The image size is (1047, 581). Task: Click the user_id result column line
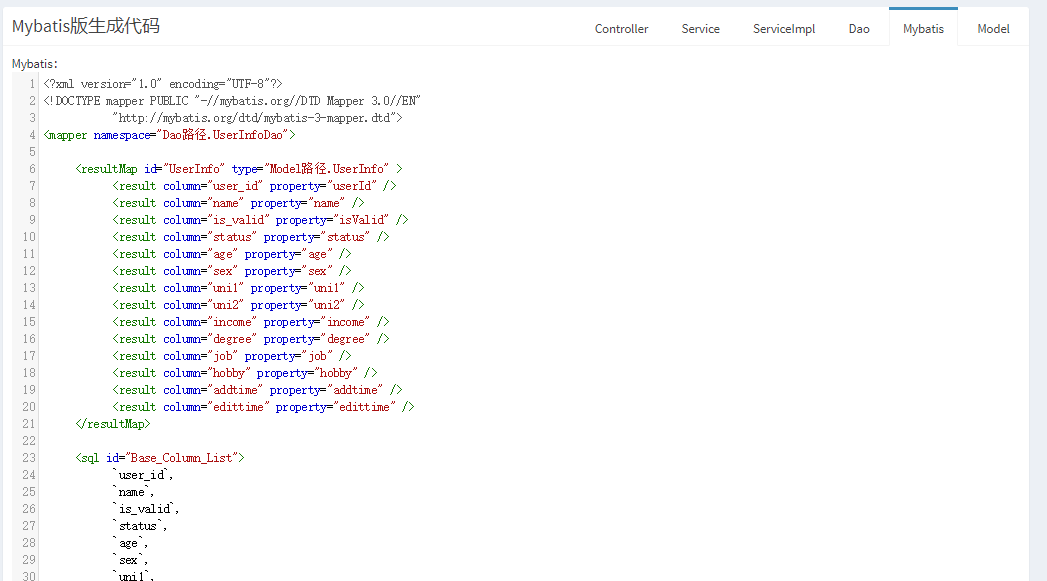click(x=254, y=186)
